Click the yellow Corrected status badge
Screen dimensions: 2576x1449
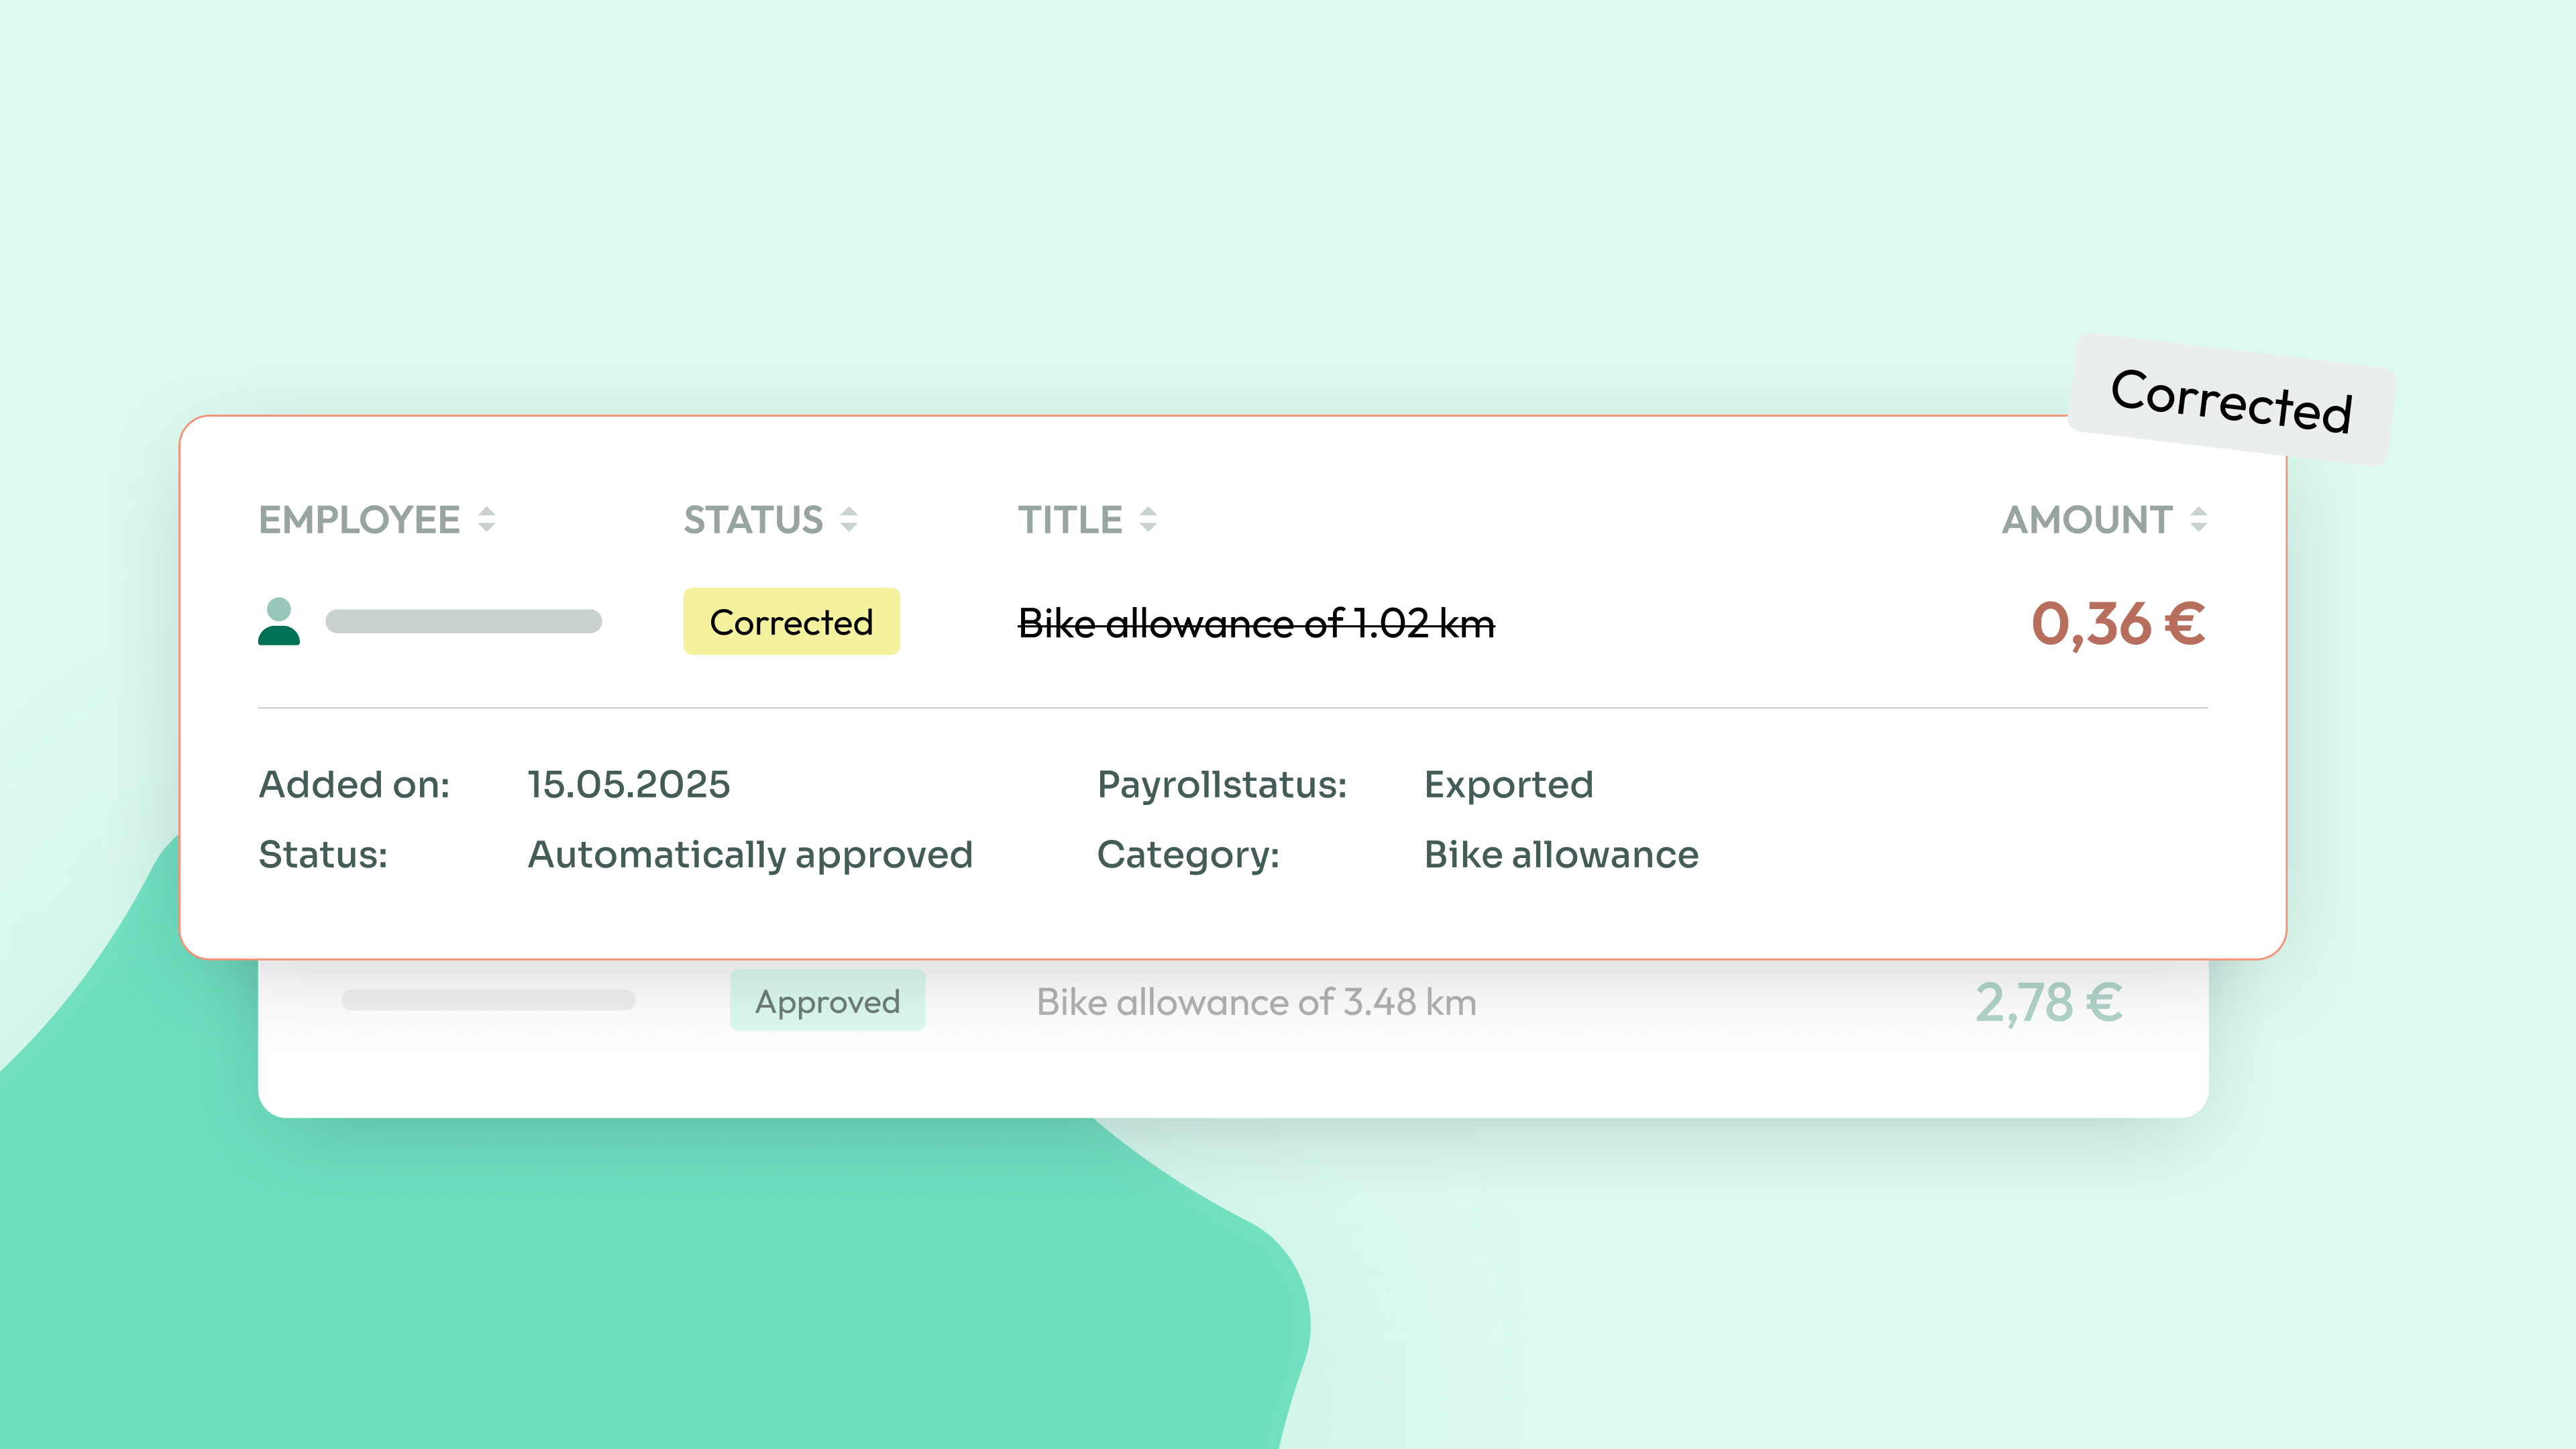pos(791,622)
